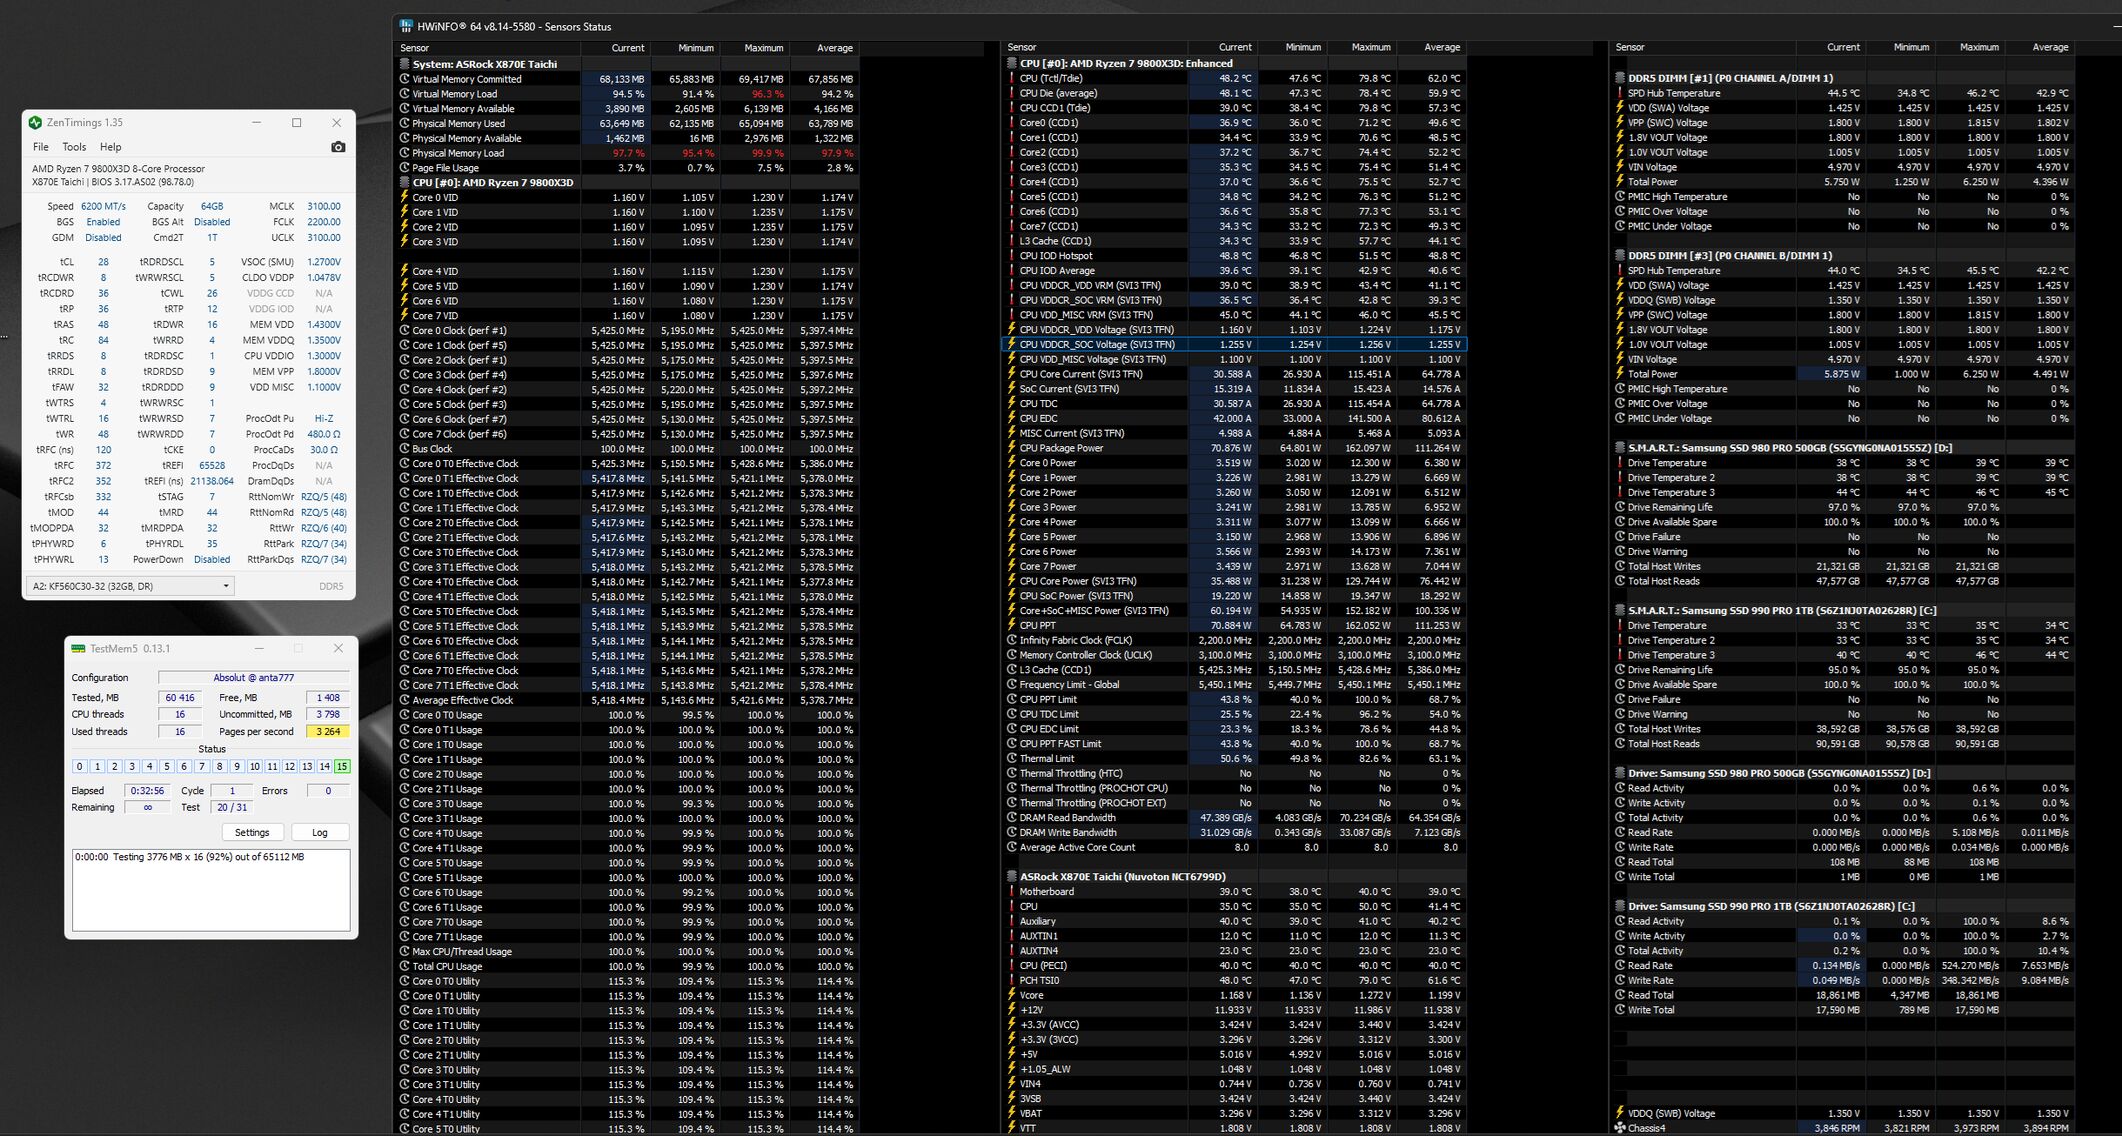The height and width of the screenshot is (1136, 2122).
Task: Click the icon beside Total CPU Usage
Action: (405, 967)
